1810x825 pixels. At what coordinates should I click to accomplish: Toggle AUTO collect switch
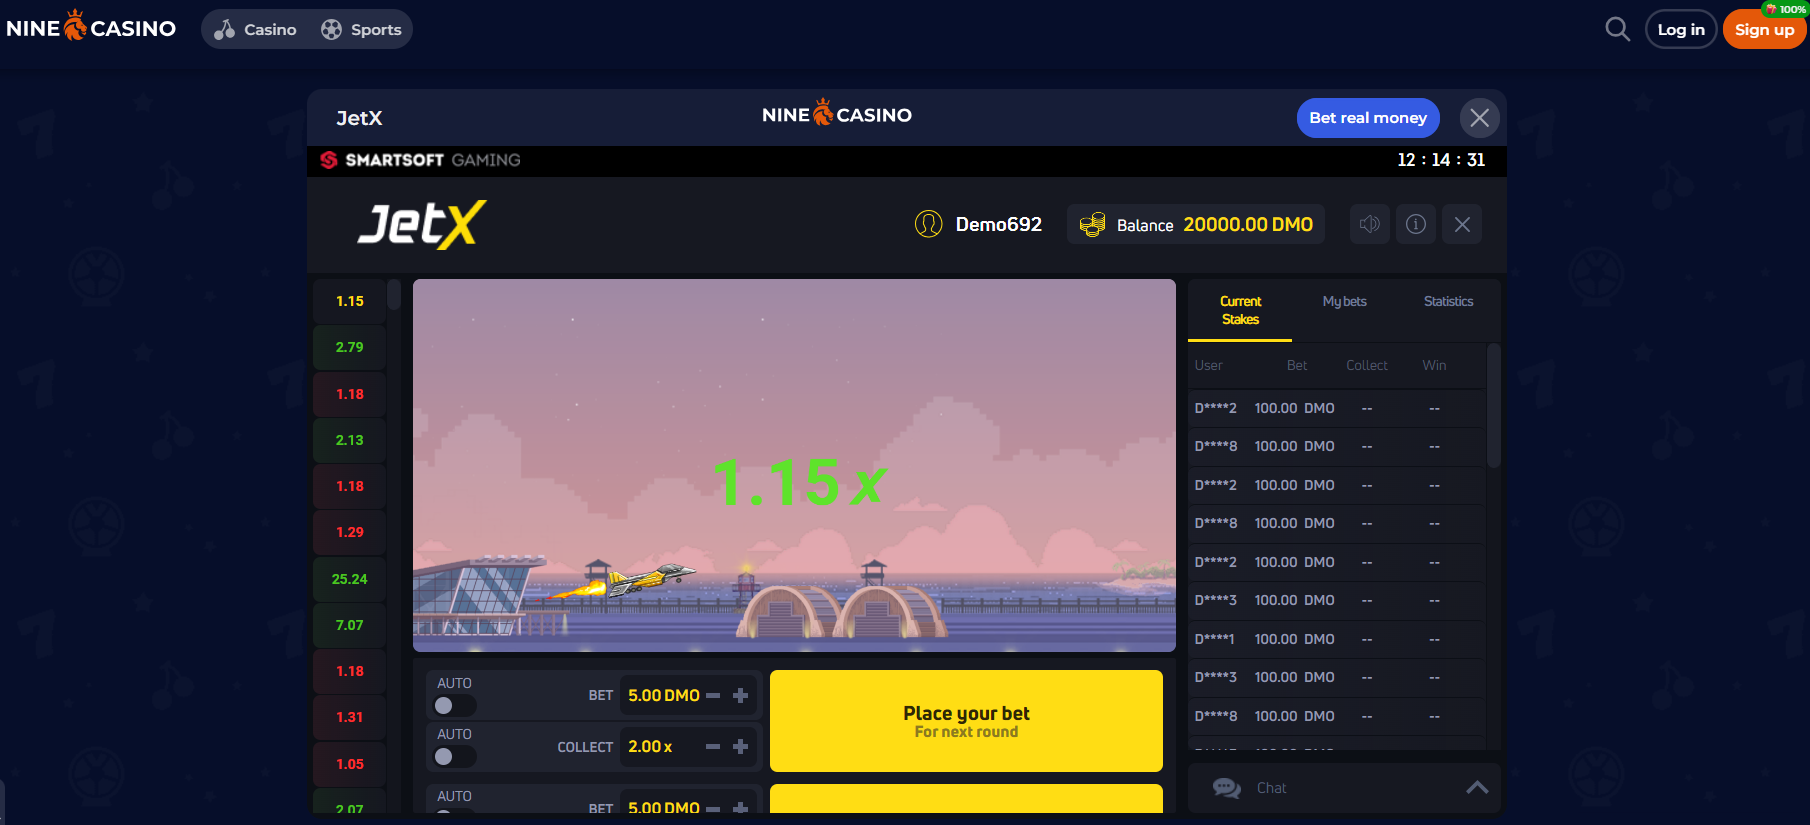(x=455, y=756)
